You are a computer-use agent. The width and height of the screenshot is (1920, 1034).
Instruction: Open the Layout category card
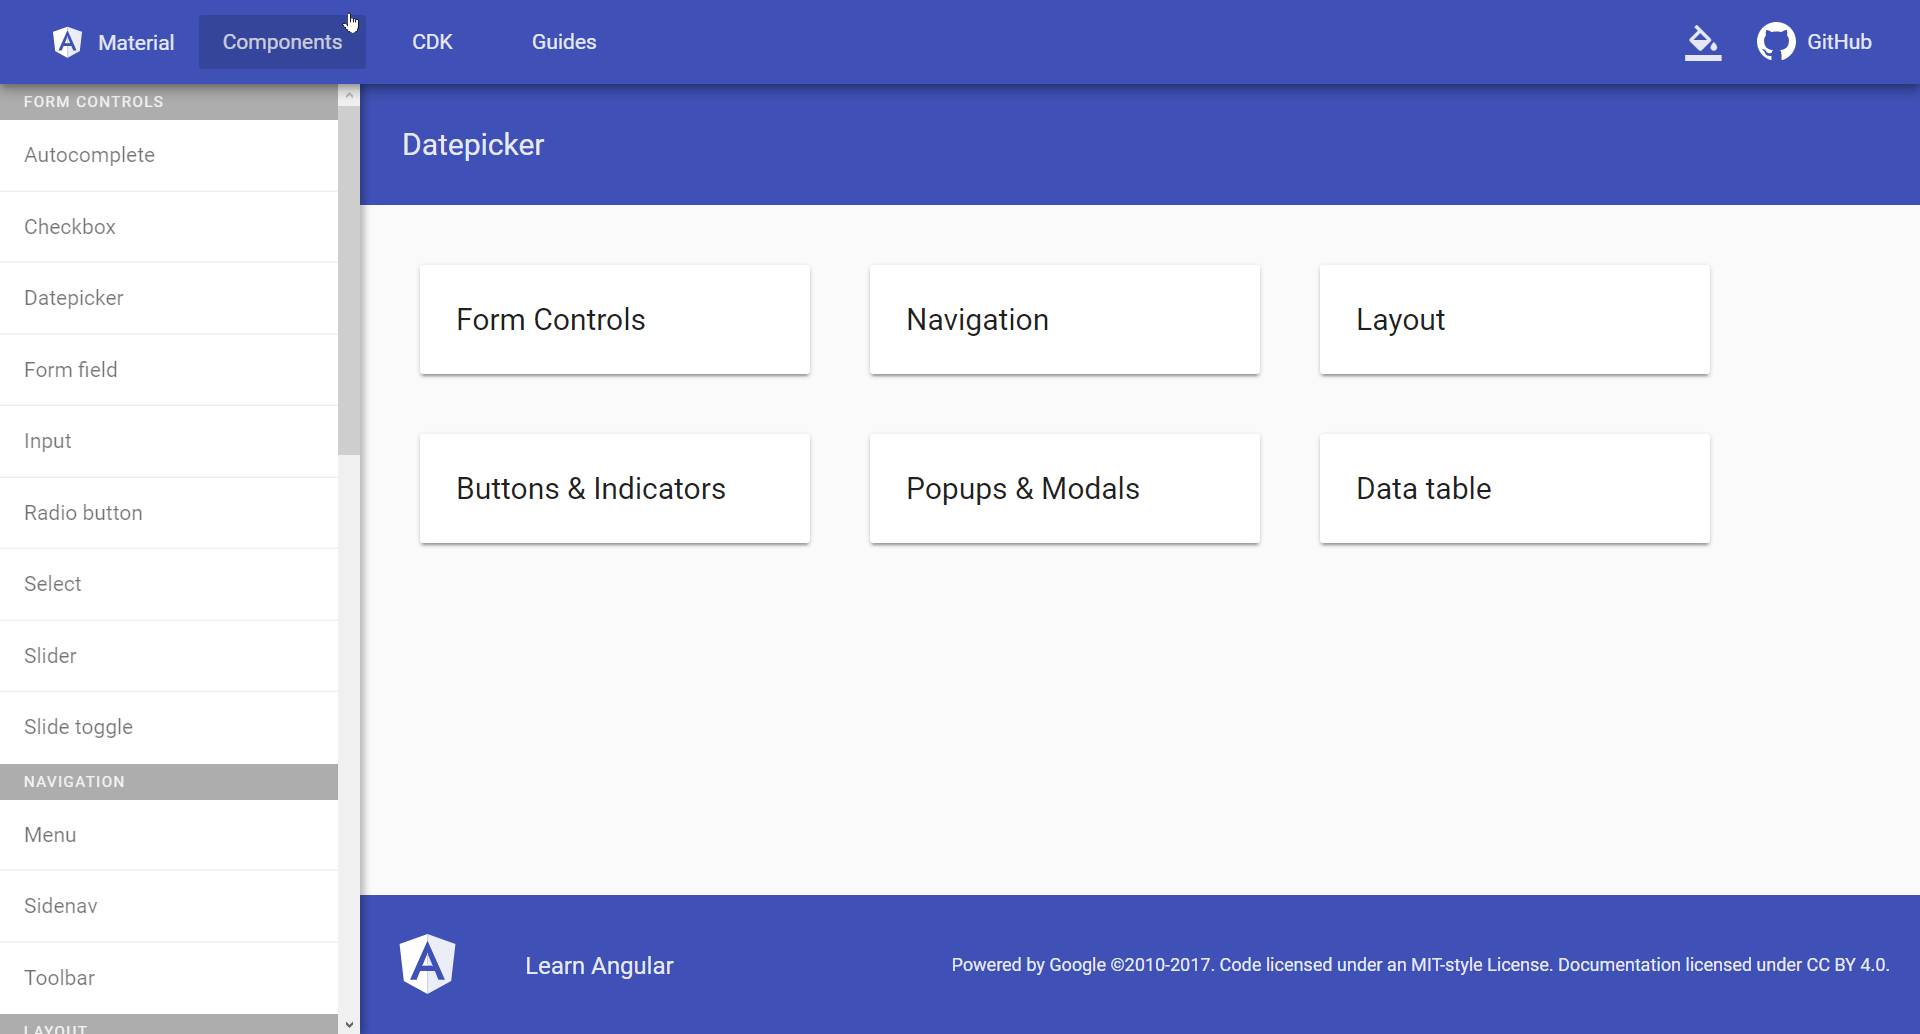(x=1514, y=320)
